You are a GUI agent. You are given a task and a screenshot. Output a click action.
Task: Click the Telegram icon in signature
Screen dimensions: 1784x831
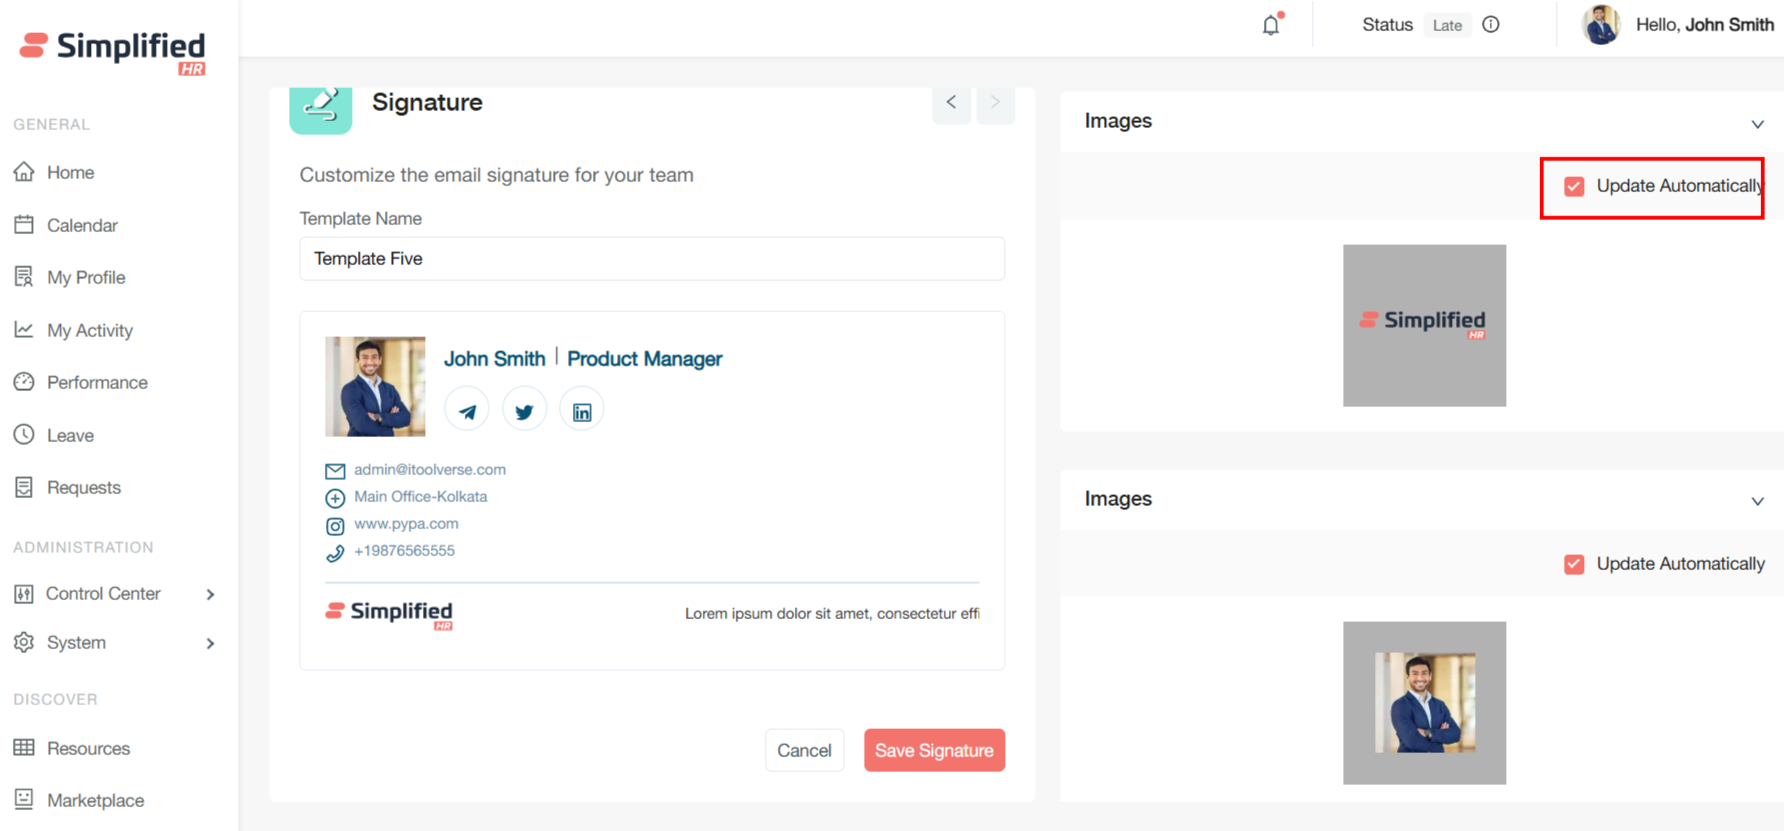[467, 411]
